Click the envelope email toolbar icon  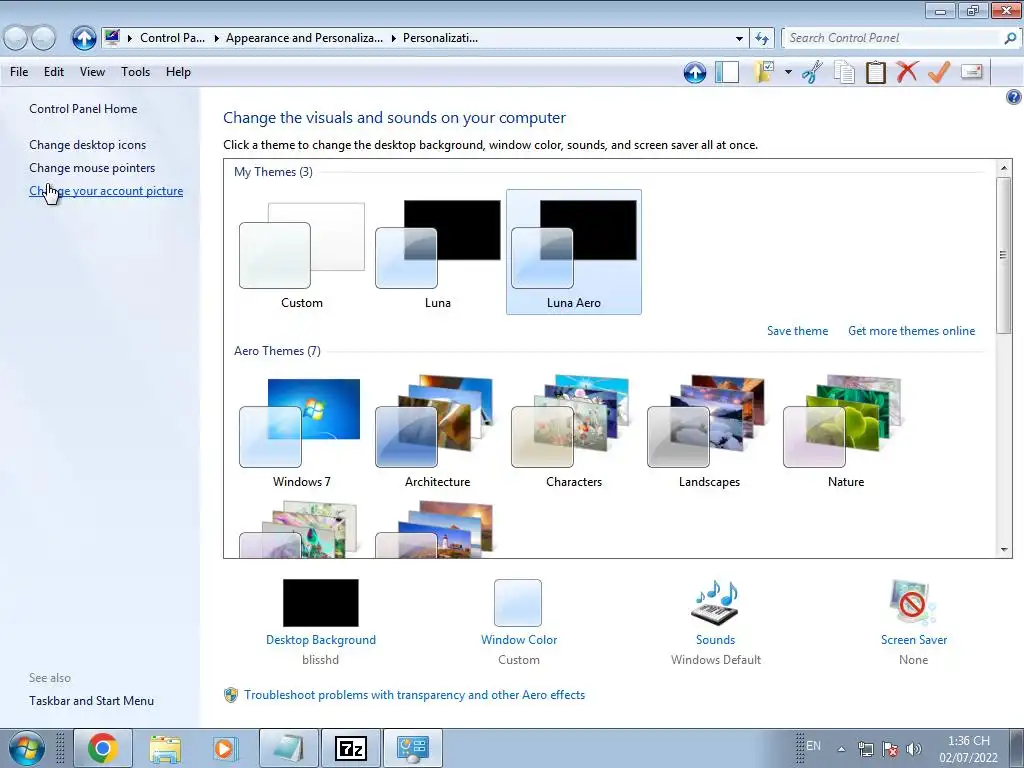click(972, 71)
